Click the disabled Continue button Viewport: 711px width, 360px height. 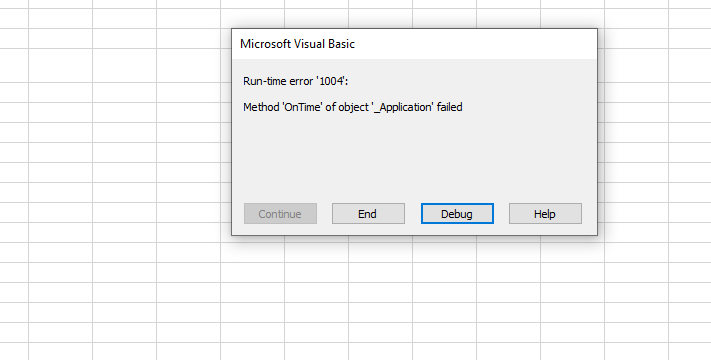(280, 214)
